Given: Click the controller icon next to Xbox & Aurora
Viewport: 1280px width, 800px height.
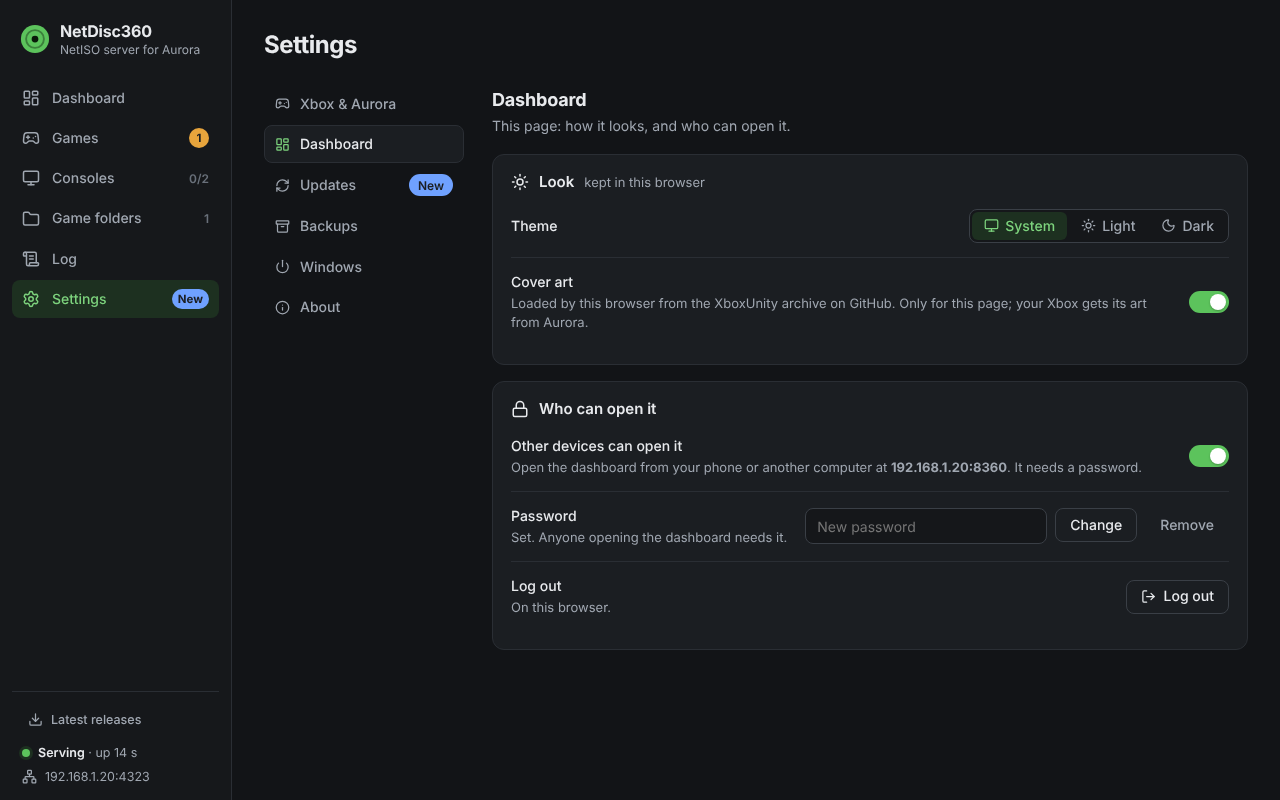Looking at the screenshot, I should pos(282,104).
